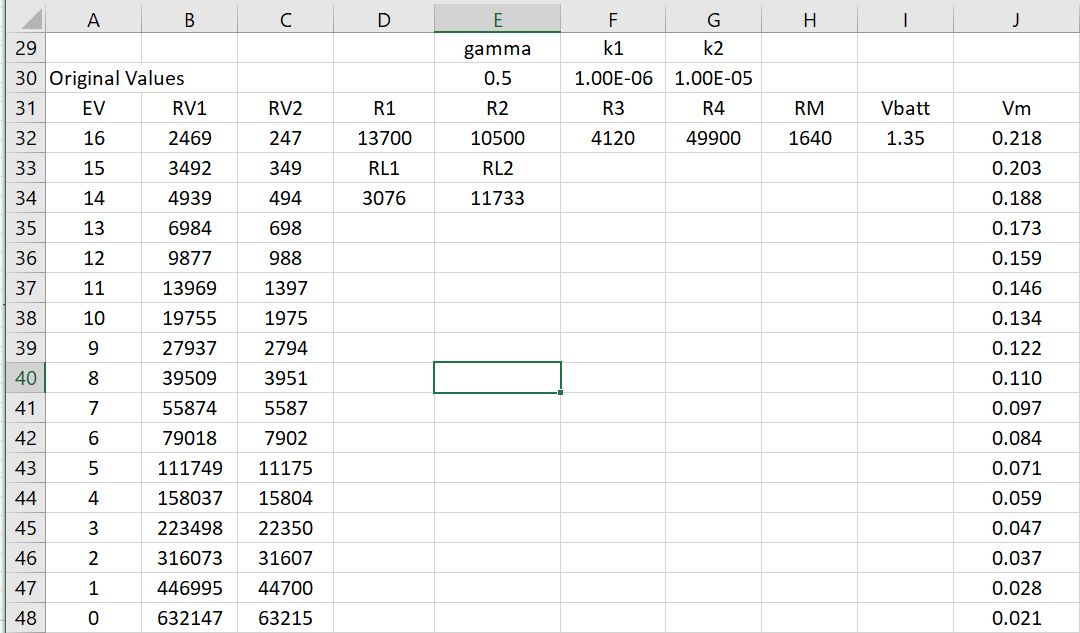This screenshot has width=1080, height=633.
Task: Click the 'Vm' heading cell
Action: (1017, 108)
